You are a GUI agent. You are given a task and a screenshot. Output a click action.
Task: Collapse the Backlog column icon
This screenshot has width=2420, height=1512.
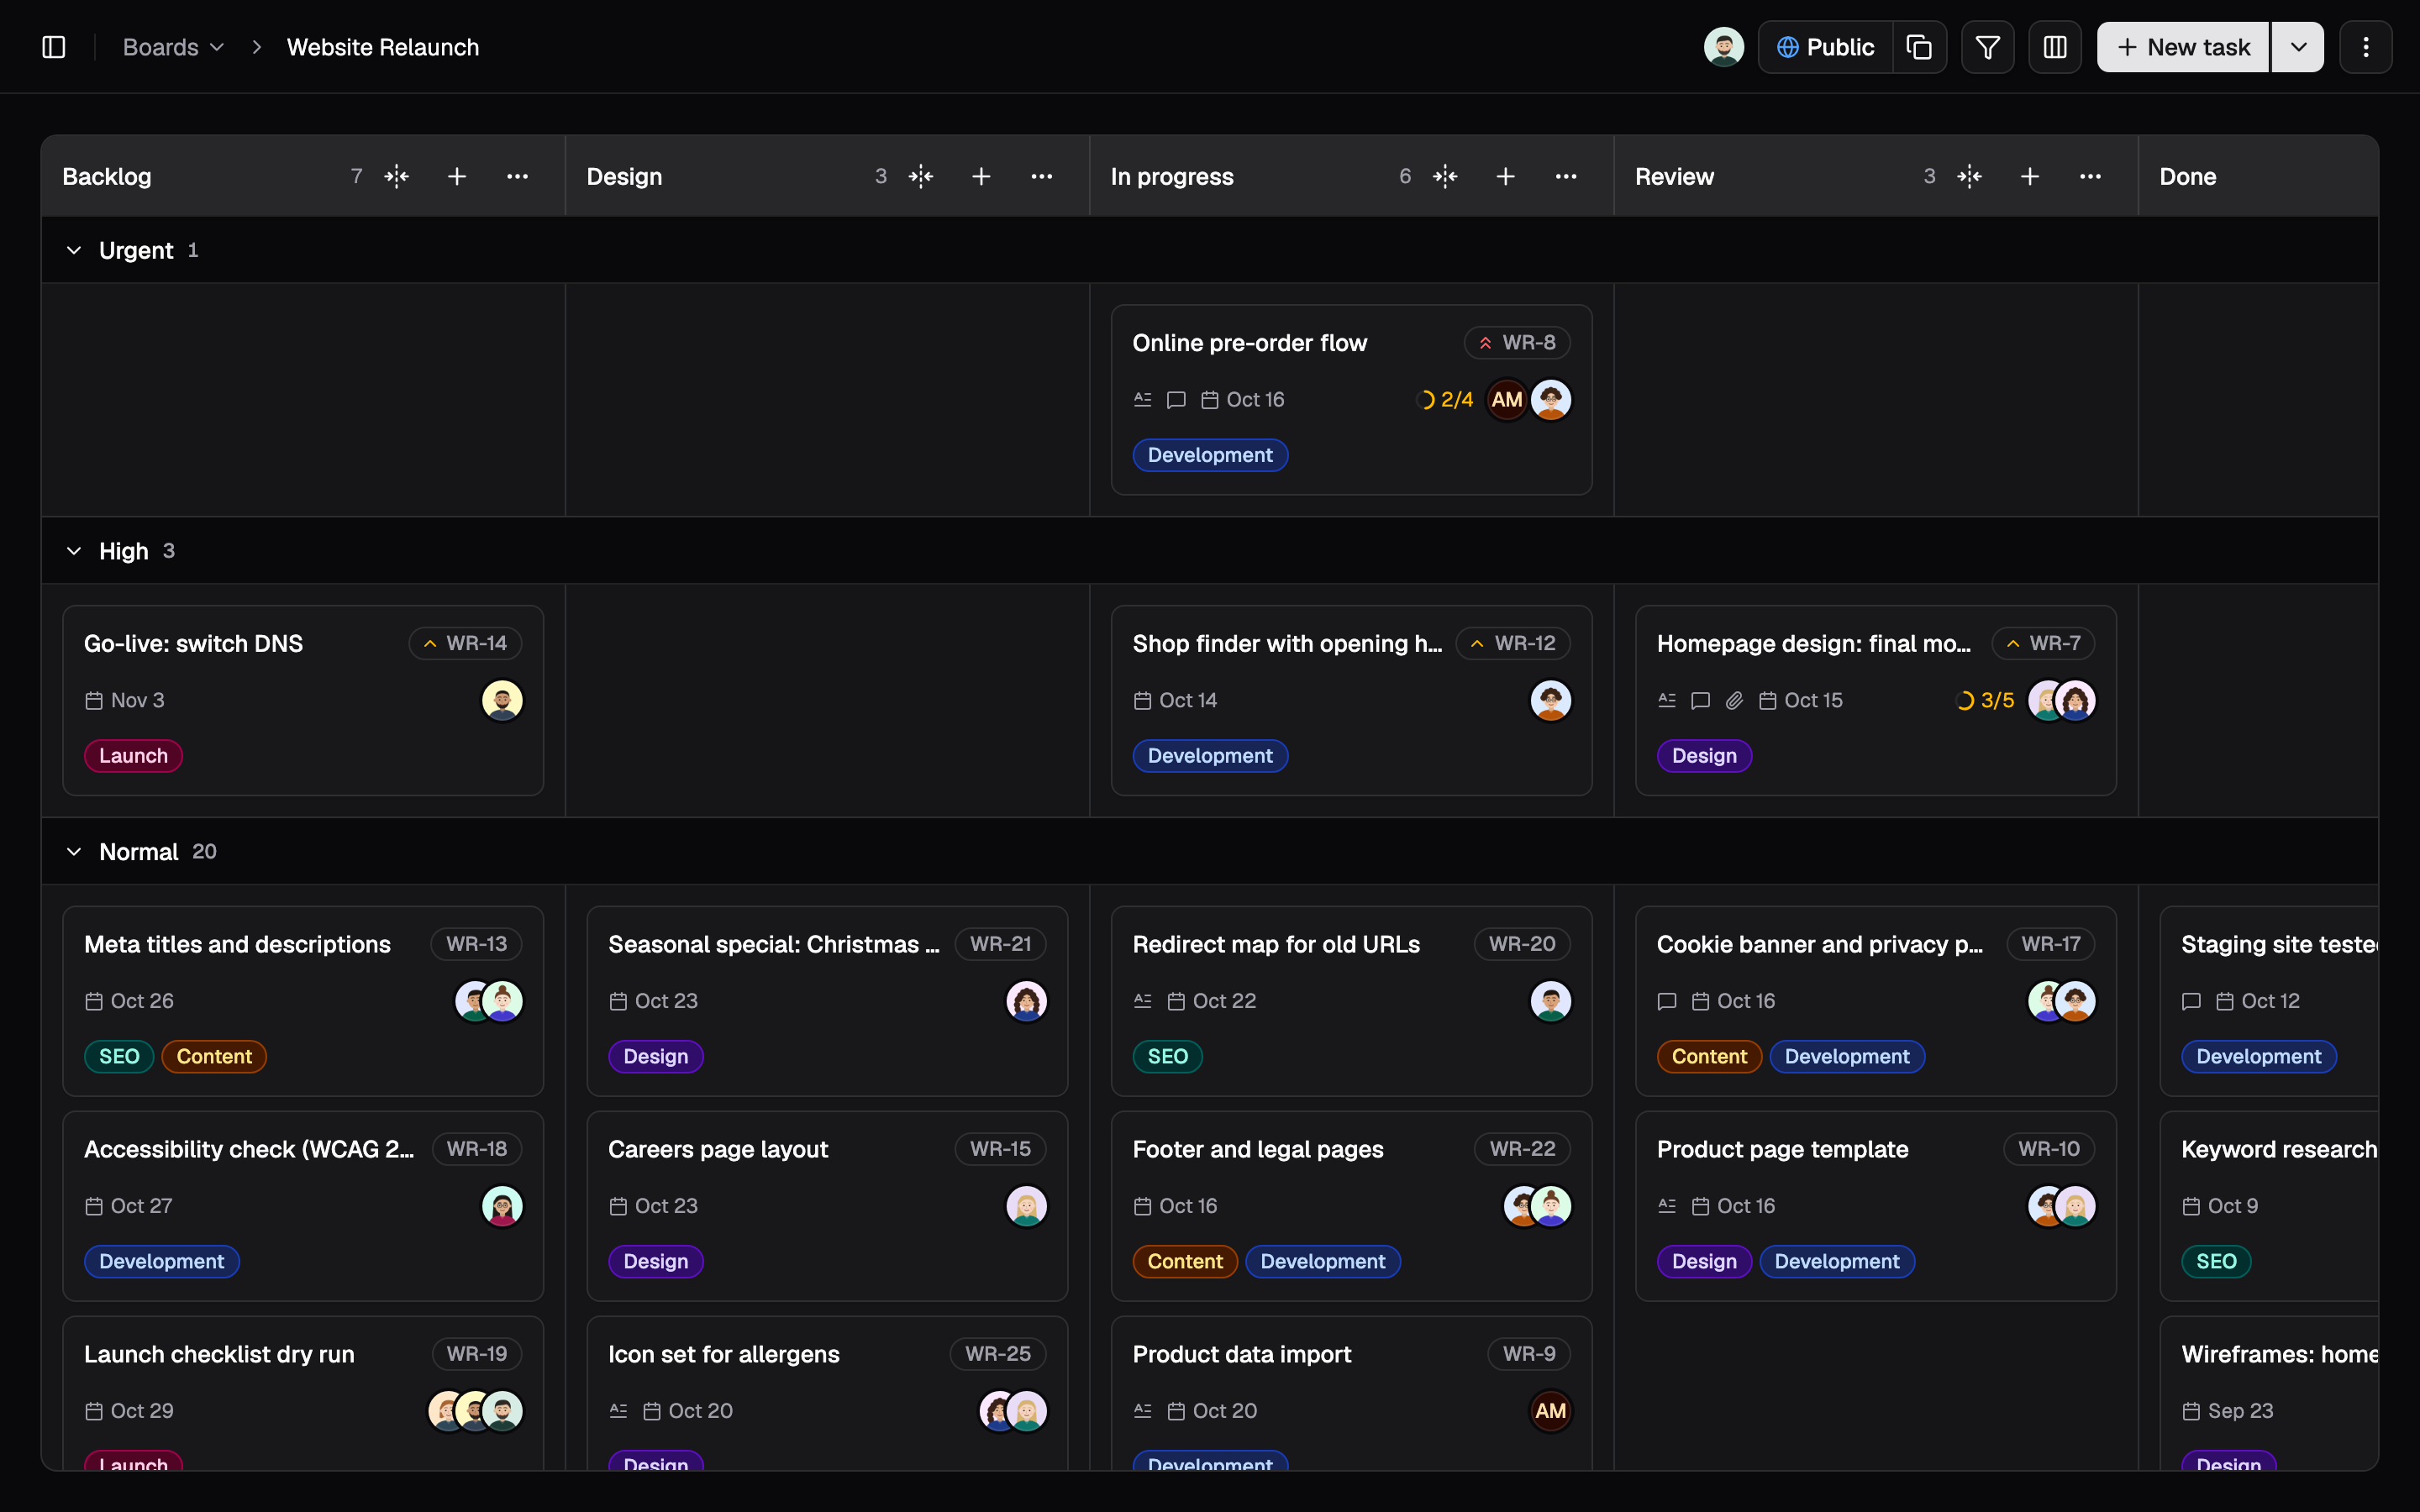[x=397, y=176]
